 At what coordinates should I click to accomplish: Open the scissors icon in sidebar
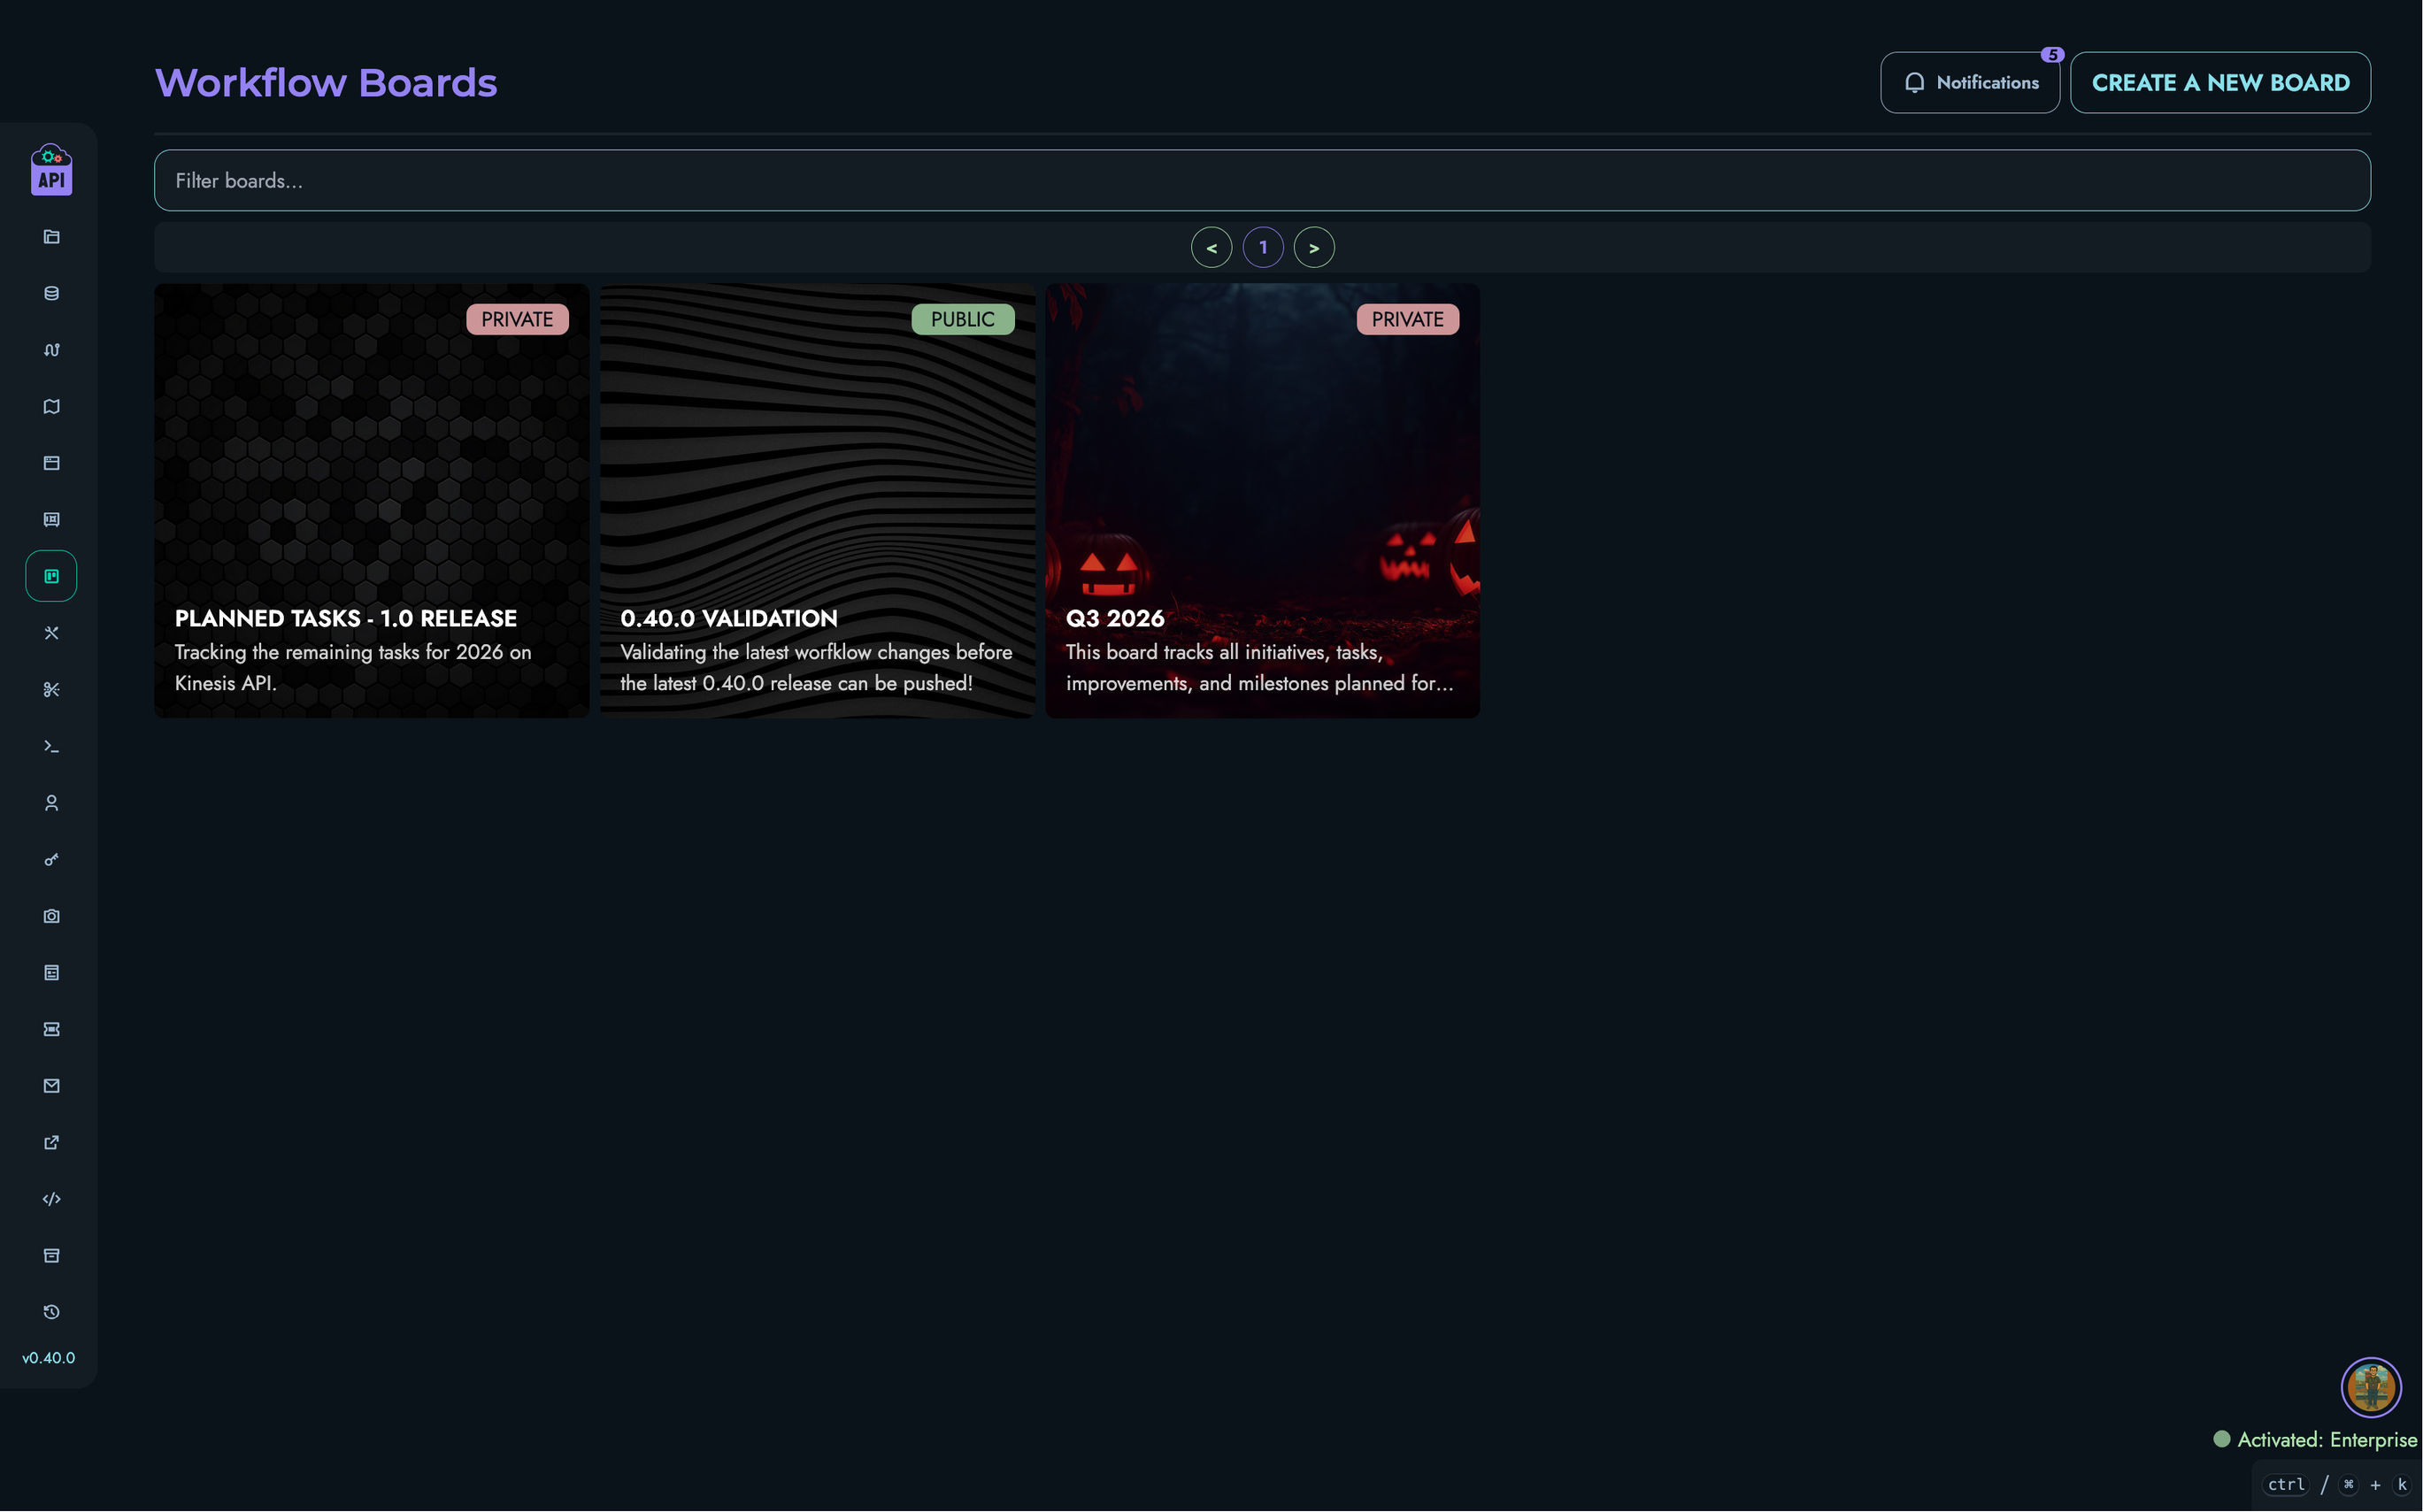tap(51, 690)
